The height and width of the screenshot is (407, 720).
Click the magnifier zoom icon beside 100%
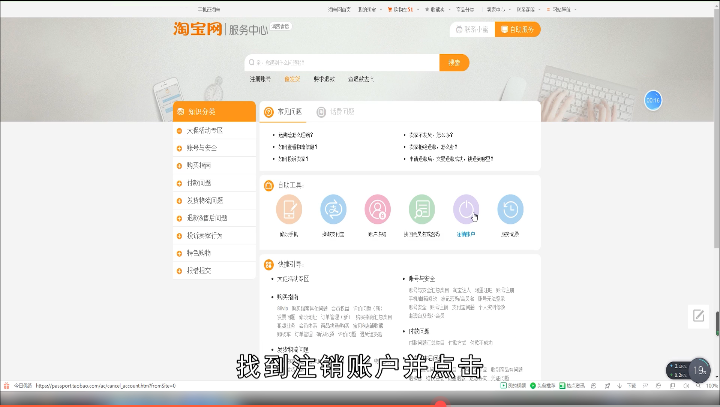[698, 386]
